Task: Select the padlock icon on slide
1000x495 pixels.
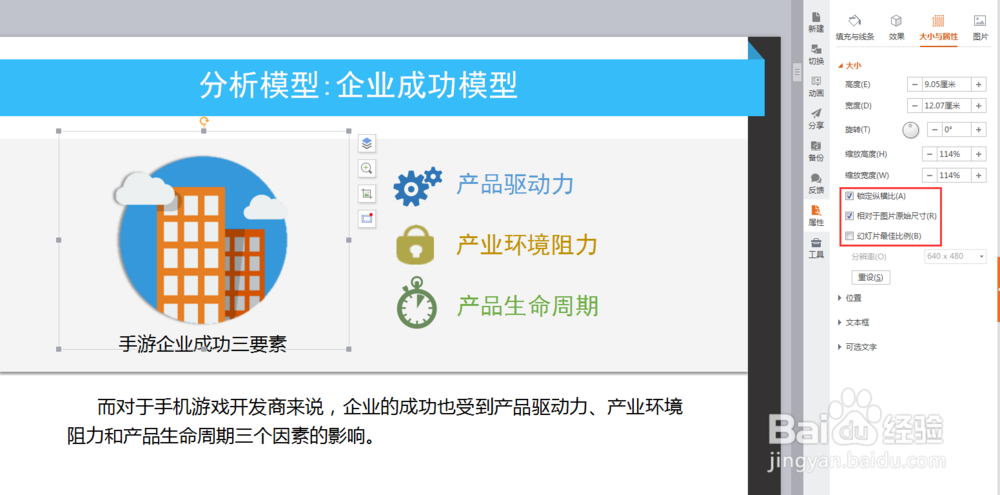Action: [415, 244]
